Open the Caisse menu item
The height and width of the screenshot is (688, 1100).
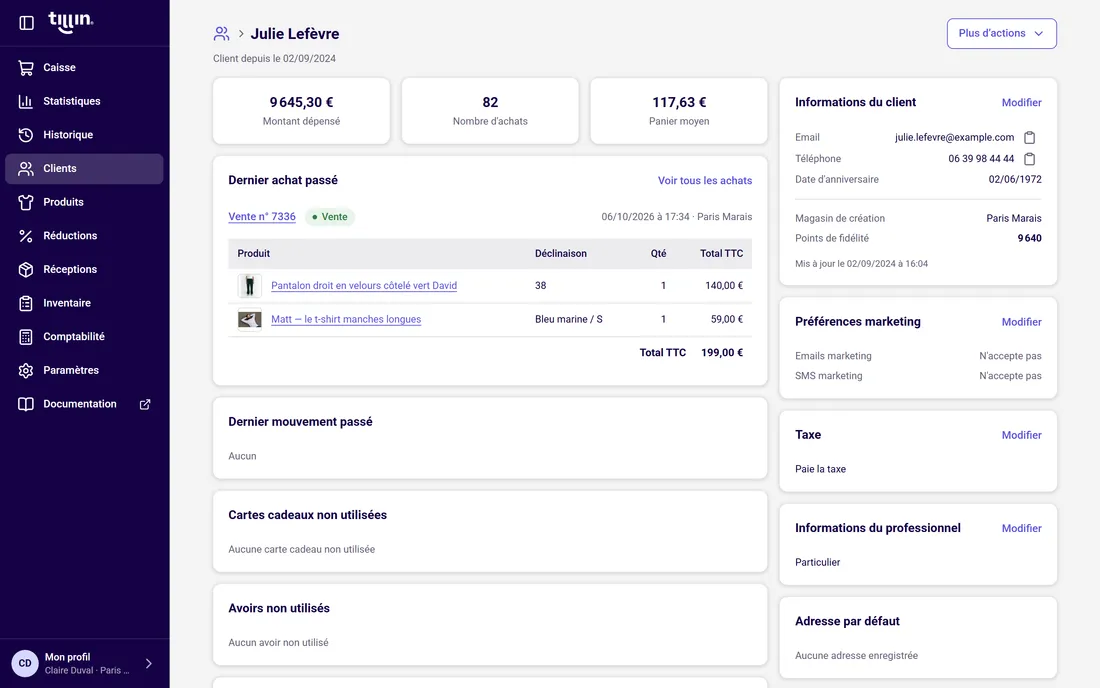tap(84, 67)
